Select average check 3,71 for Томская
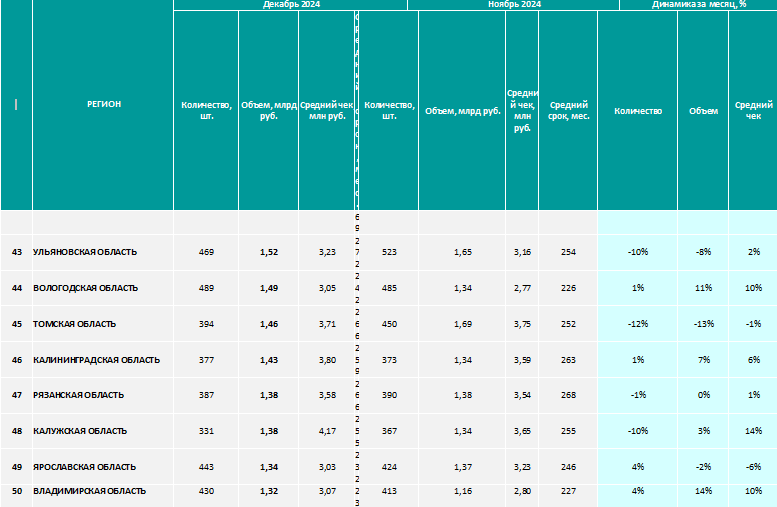 pyautogui.click(x=327, y=324)
